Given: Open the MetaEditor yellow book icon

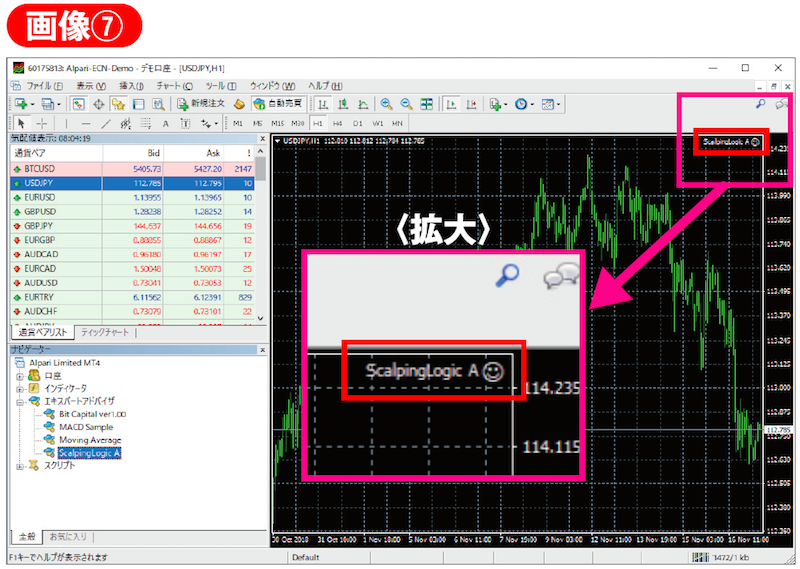Looking at the screenshot, I should tap(239, 104).
